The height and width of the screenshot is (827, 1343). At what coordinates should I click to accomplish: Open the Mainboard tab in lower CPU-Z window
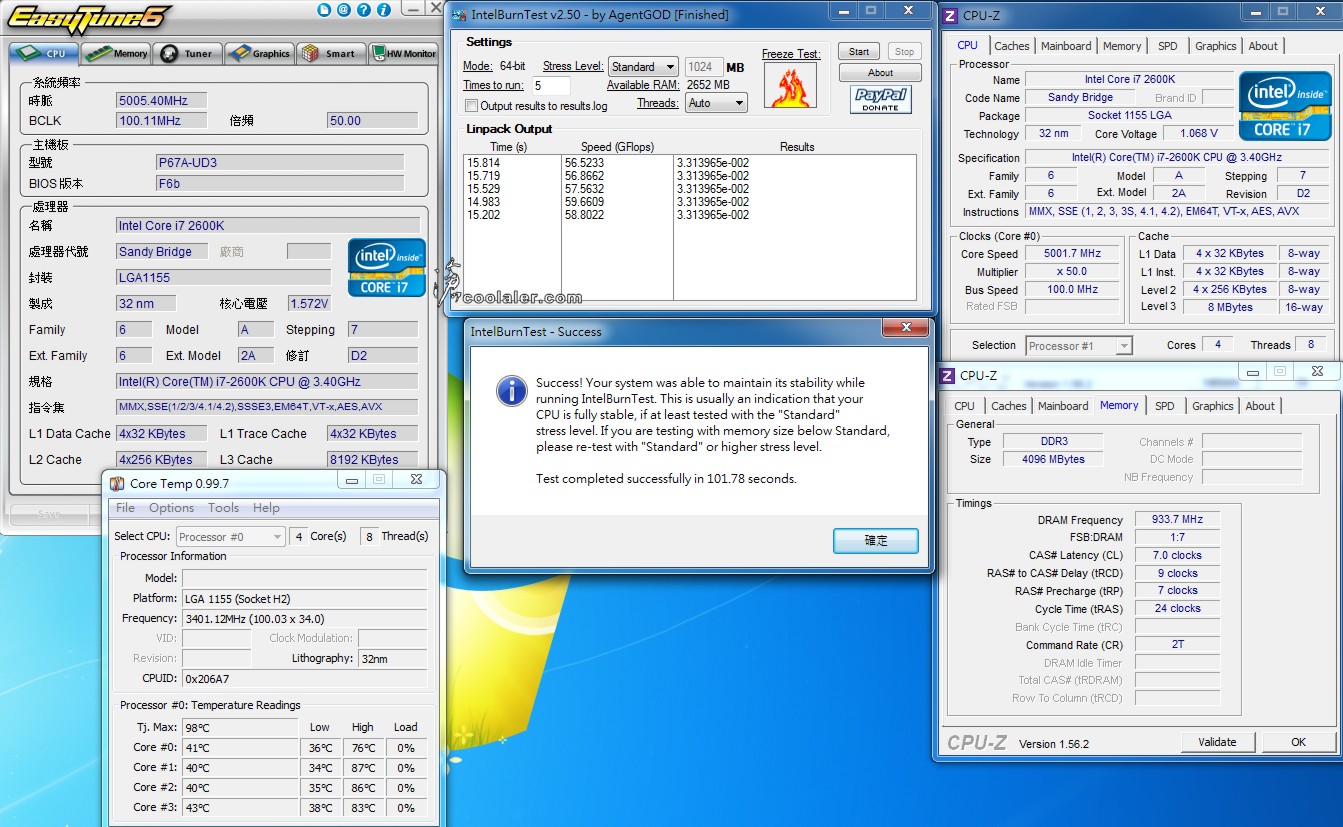click(x=1063, y=406)
